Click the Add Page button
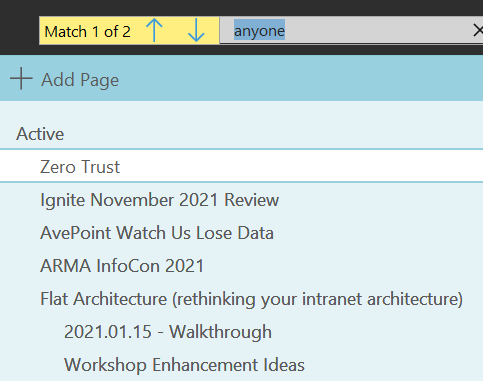This screenshot has width=483, height=381. (x=64, y=79)
